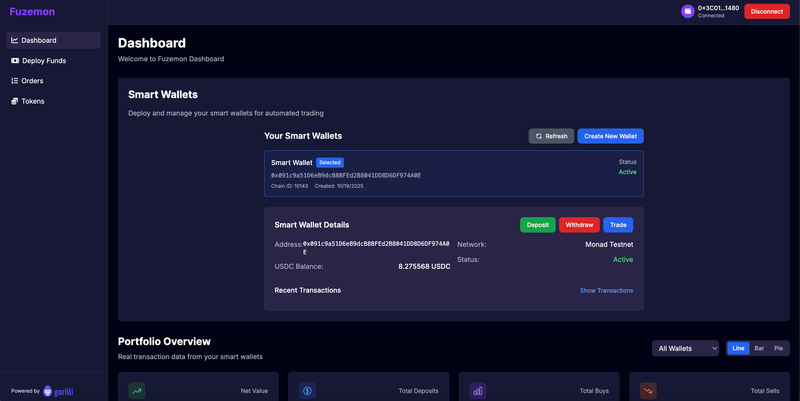800x401 pixels.
Task: Click the Net Value trend icon
Action: 137,390
